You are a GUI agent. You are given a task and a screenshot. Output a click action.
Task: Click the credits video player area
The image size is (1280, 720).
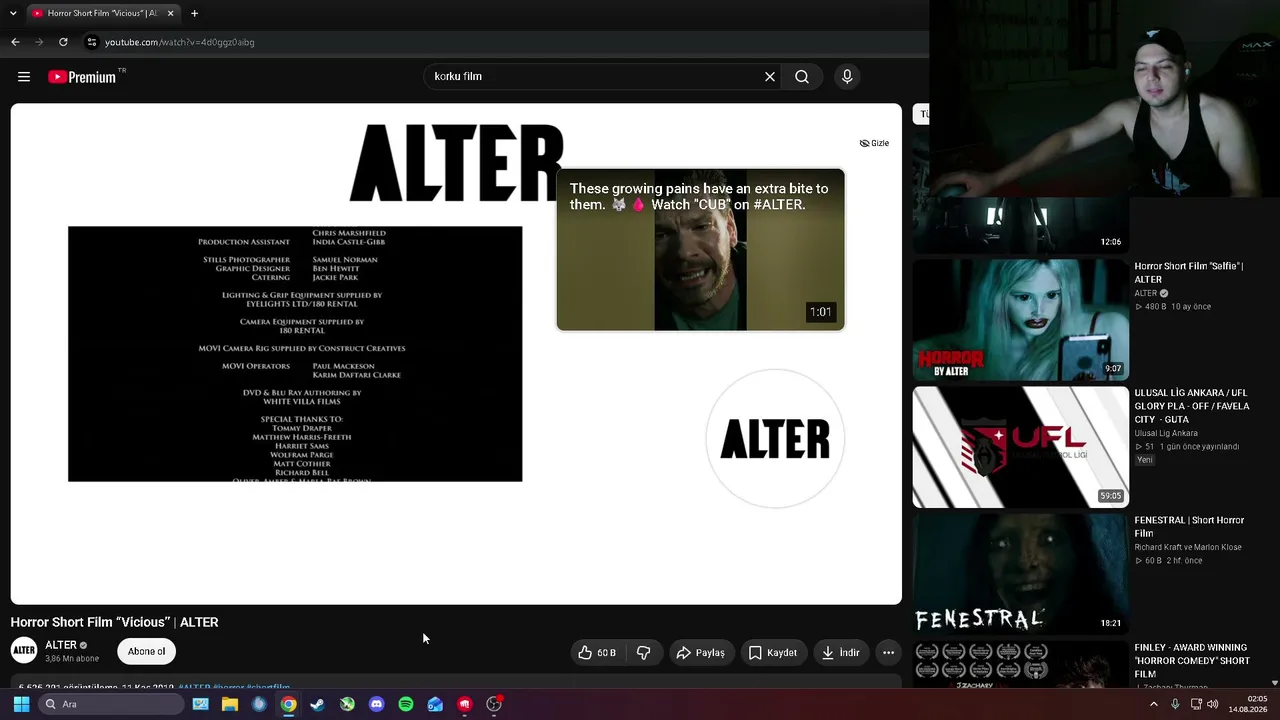pos(295,354)
